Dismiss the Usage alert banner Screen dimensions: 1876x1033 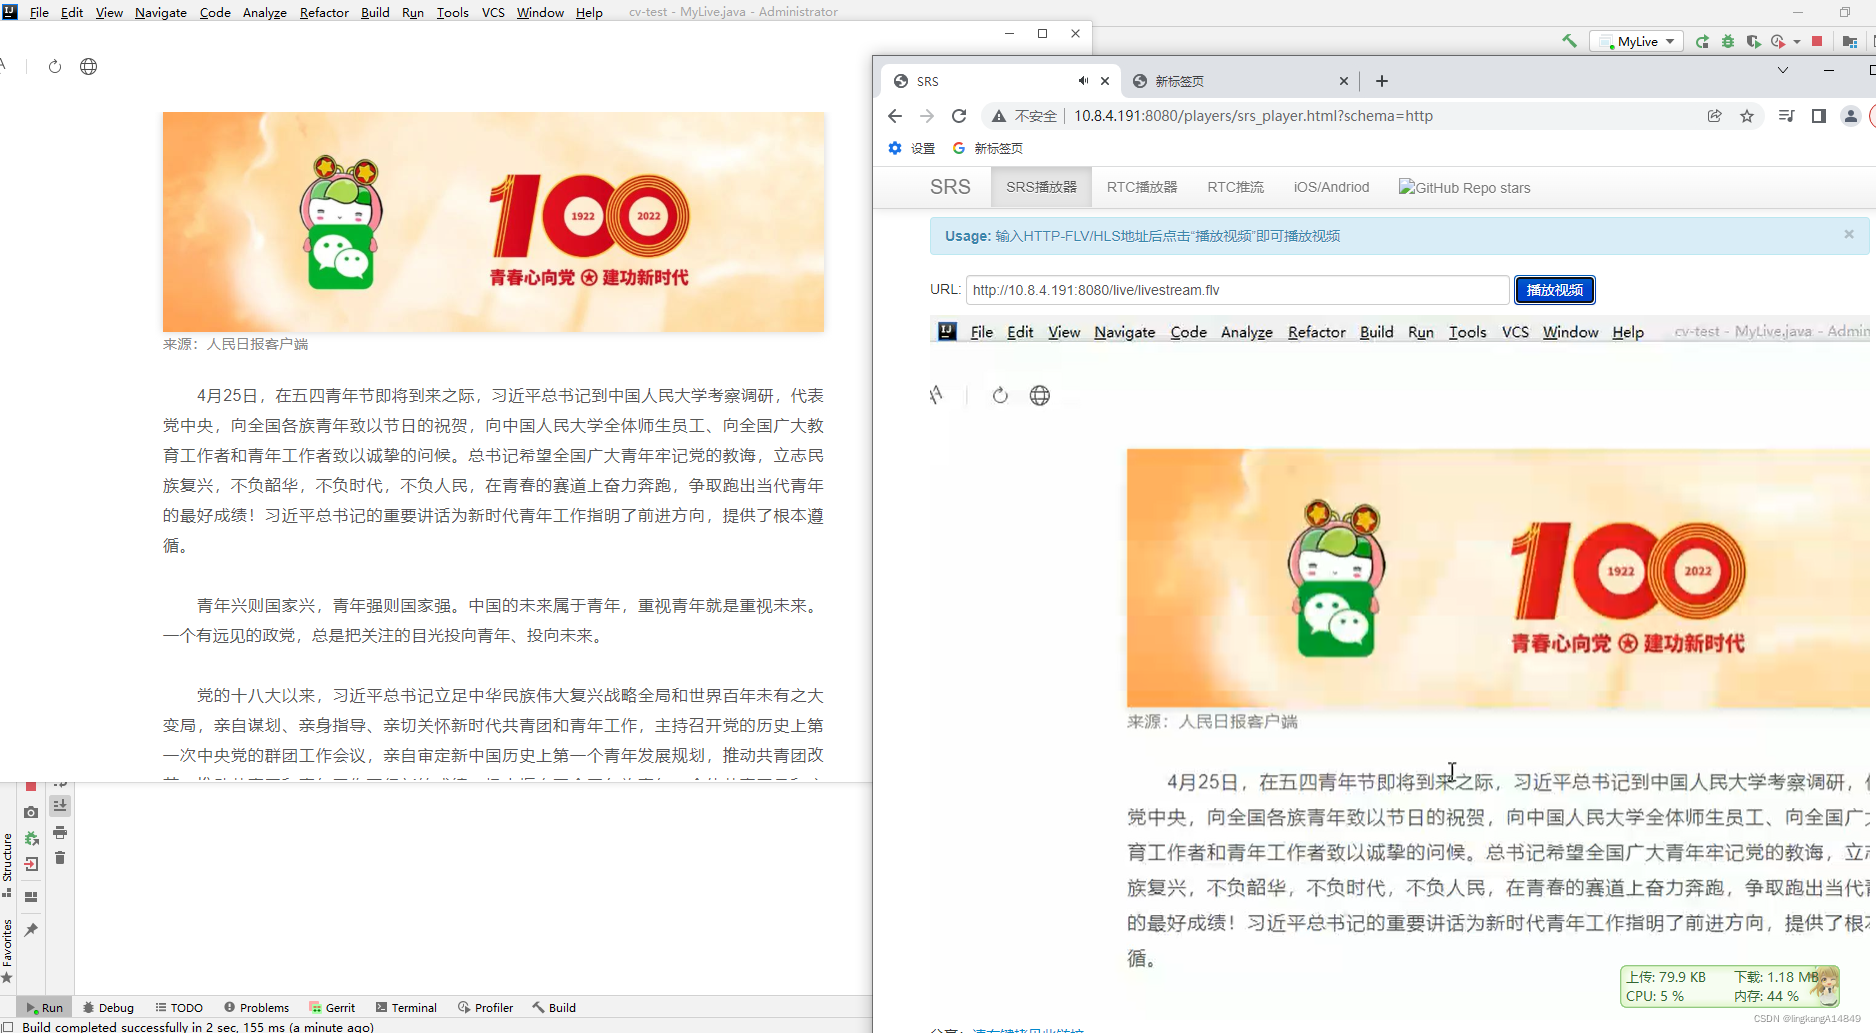[1849, 234]
